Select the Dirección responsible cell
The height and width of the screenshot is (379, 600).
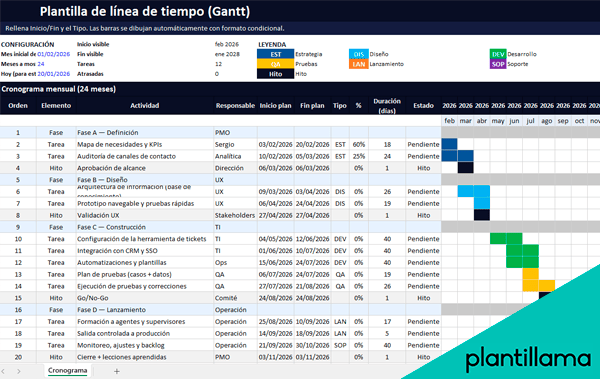(235, 168)
